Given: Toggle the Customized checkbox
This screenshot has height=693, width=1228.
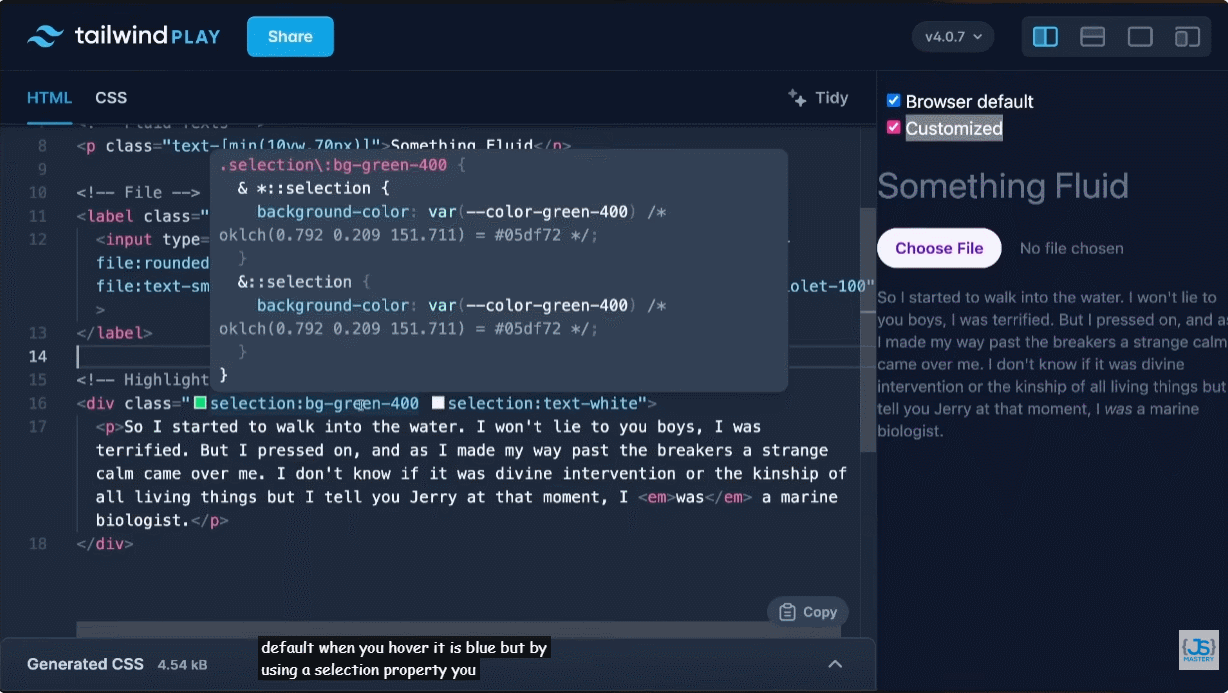Looking at the screenshot, I should pos(894,128).
